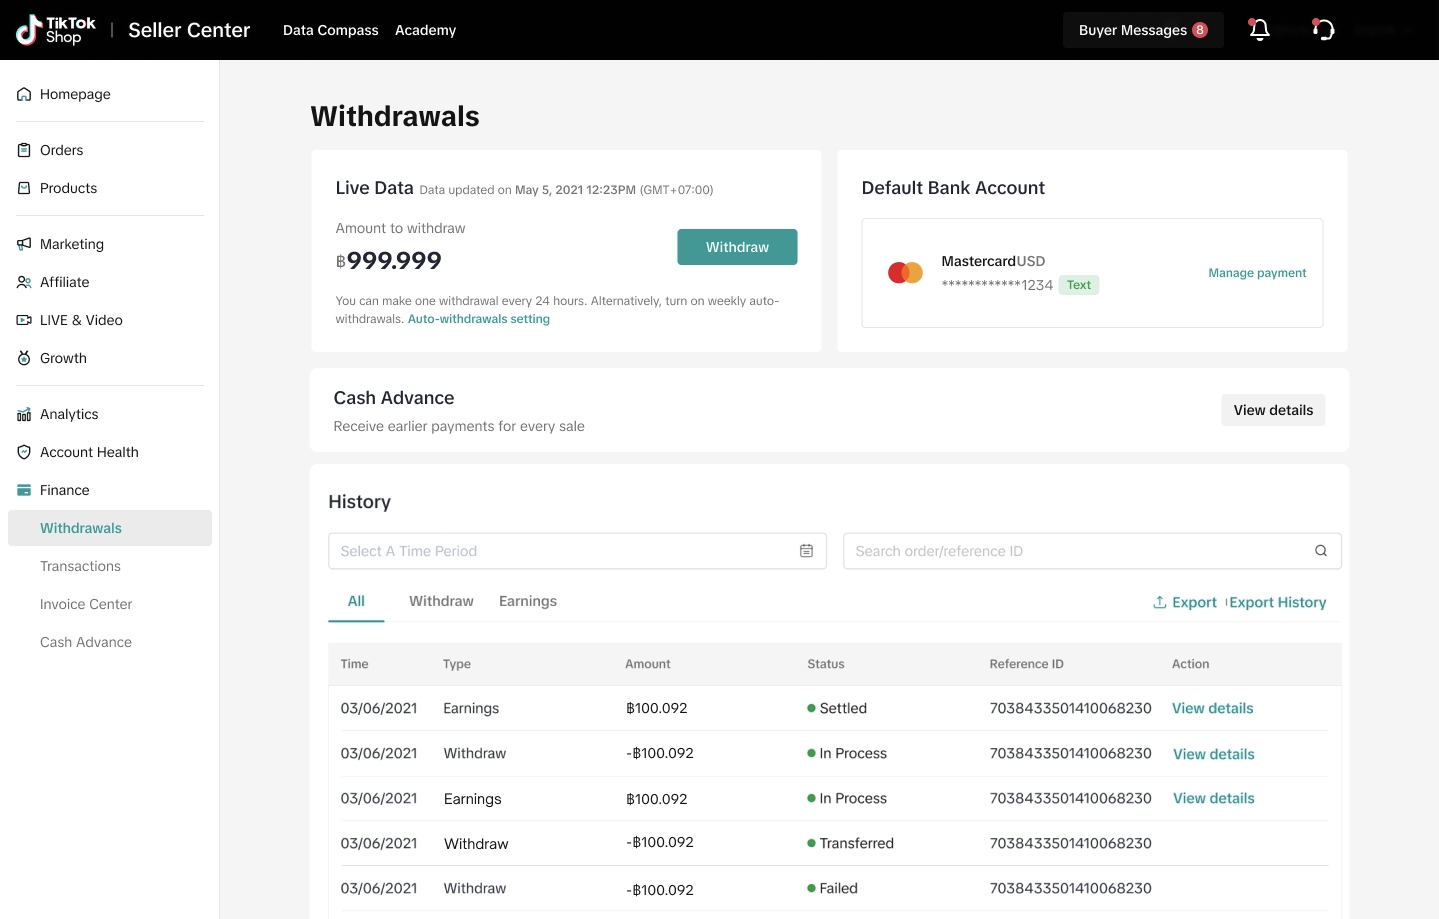
Task: Click the Marketing megaphone icon
Action: [x=24, y=244]
